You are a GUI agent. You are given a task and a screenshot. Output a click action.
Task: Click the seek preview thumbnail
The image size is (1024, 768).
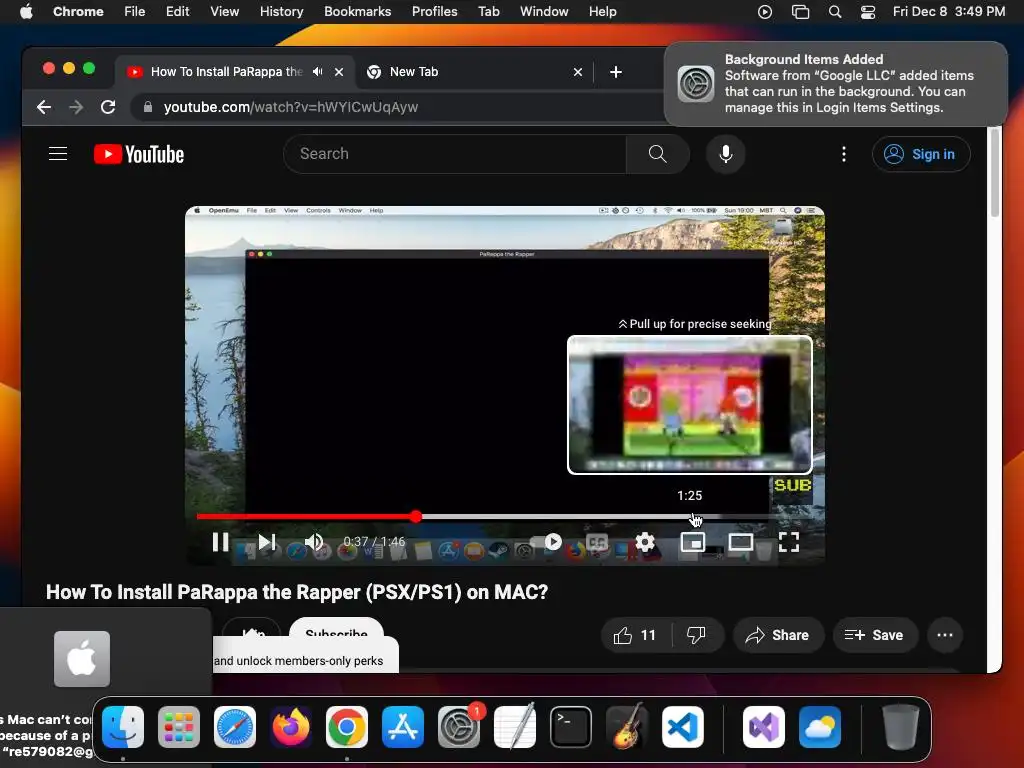click(690, 405)
